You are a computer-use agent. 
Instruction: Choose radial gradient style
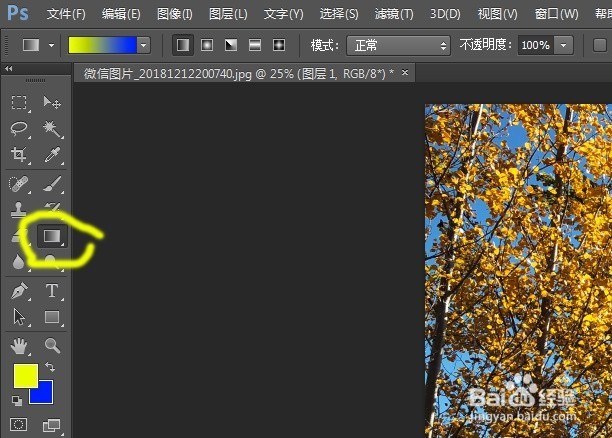(207, 45)
